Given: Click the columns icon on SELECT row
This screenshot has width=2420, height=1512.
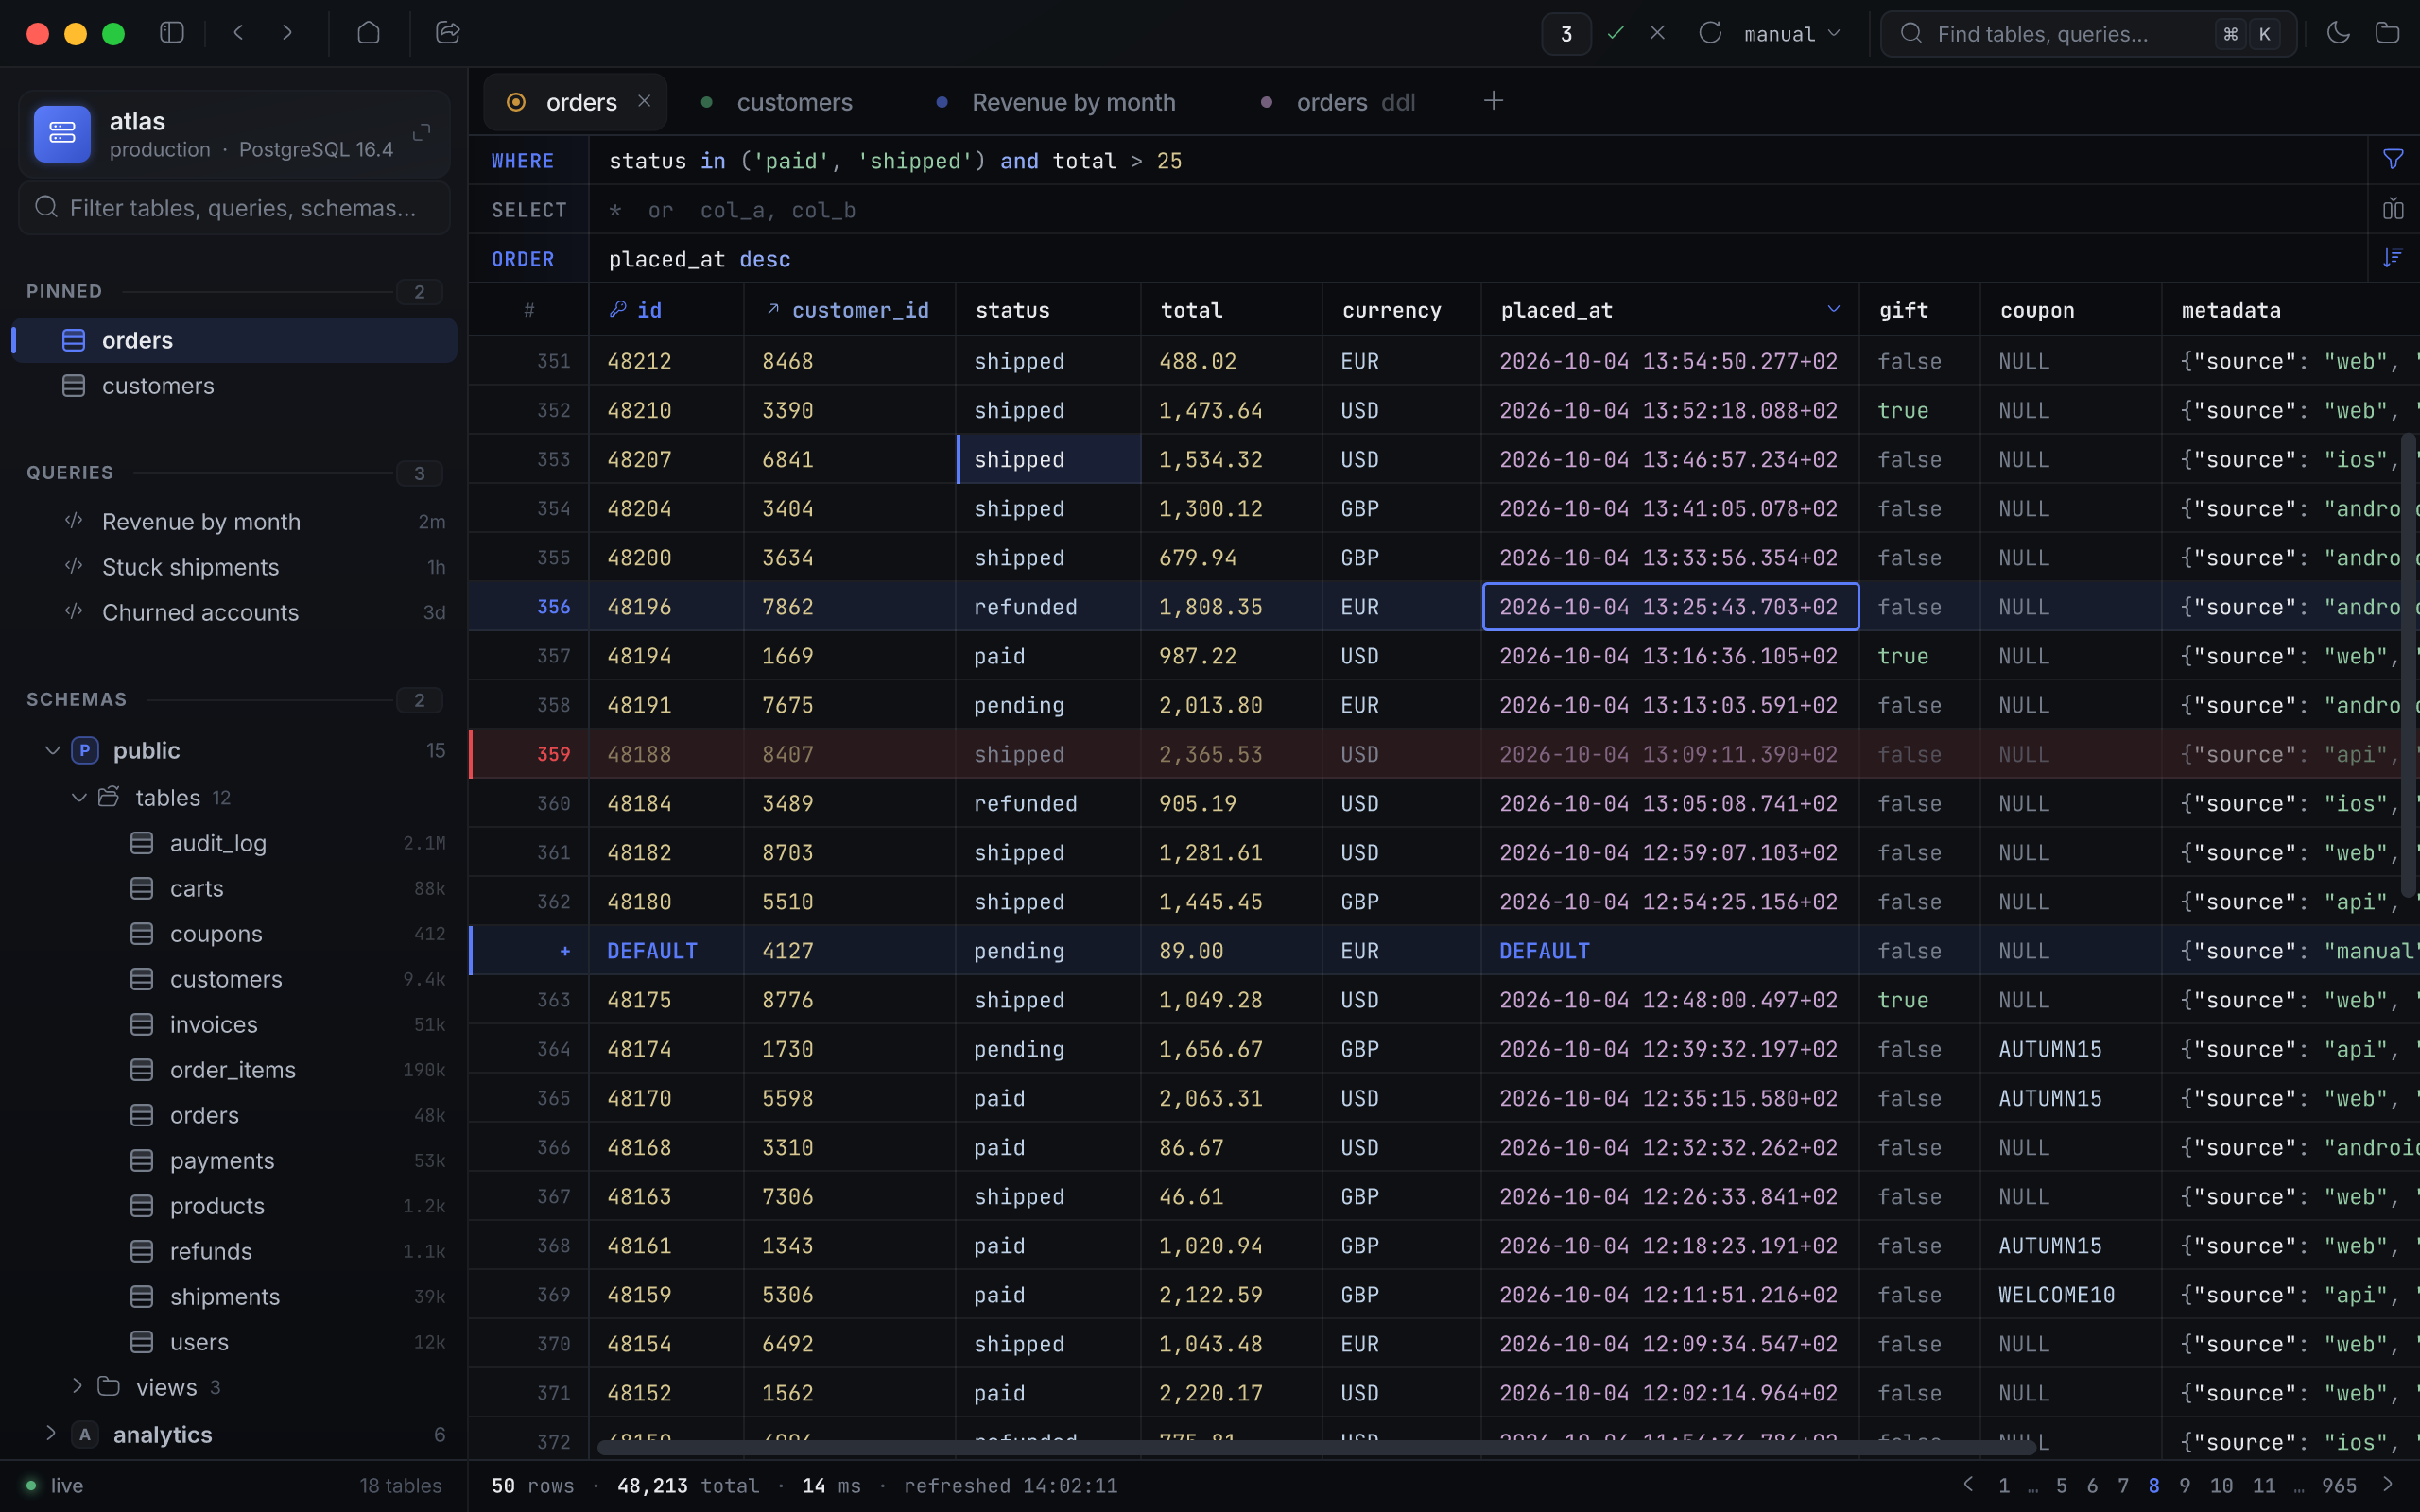Looking at the screenshot, I should pyautogui.click(x=2393, y=209).
